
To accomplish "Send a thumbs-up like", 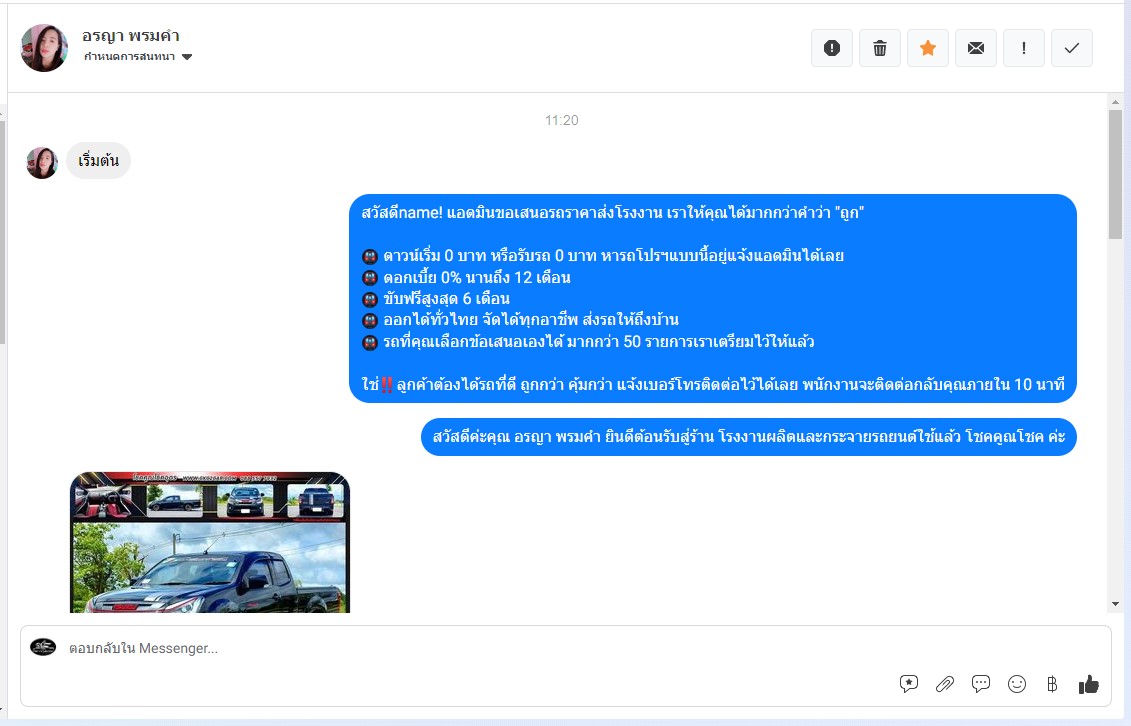I will coord(1088,683).
